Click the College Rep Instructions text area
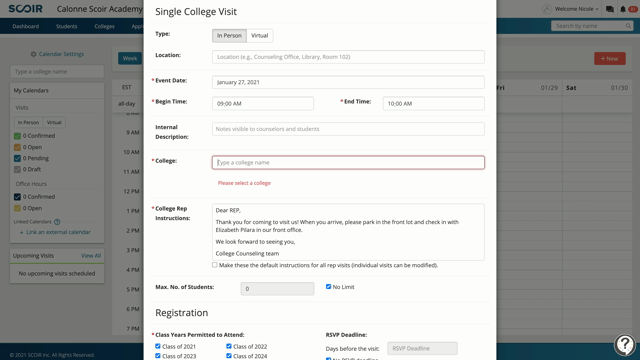The width and height of the screenshot is (640, 360). click(x=348, y=232)
